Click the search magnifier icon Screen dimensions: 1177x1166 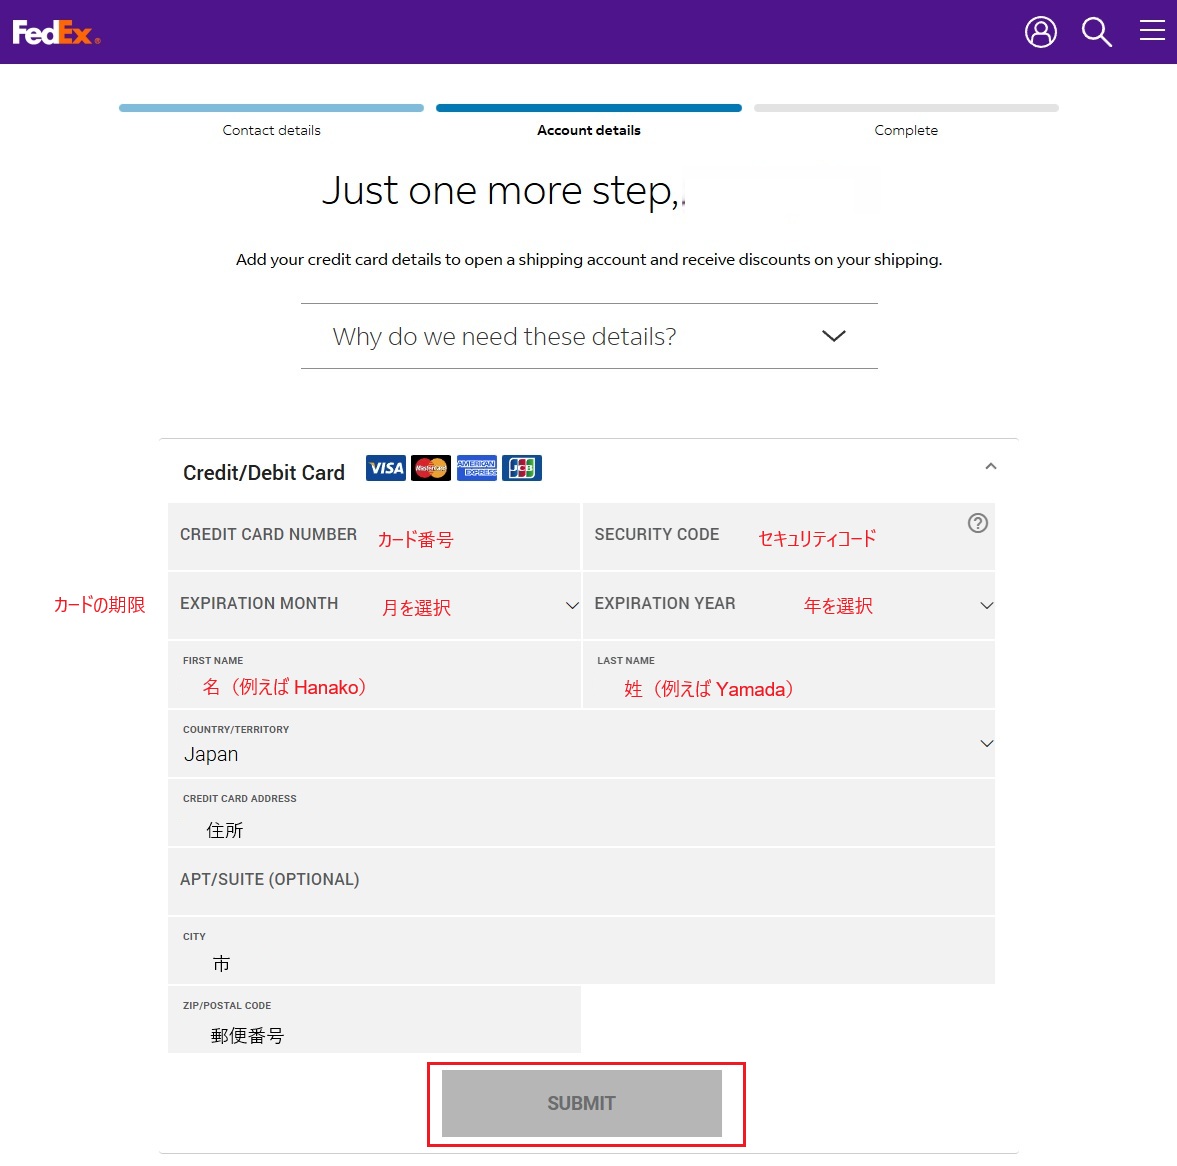point(1096,32)
